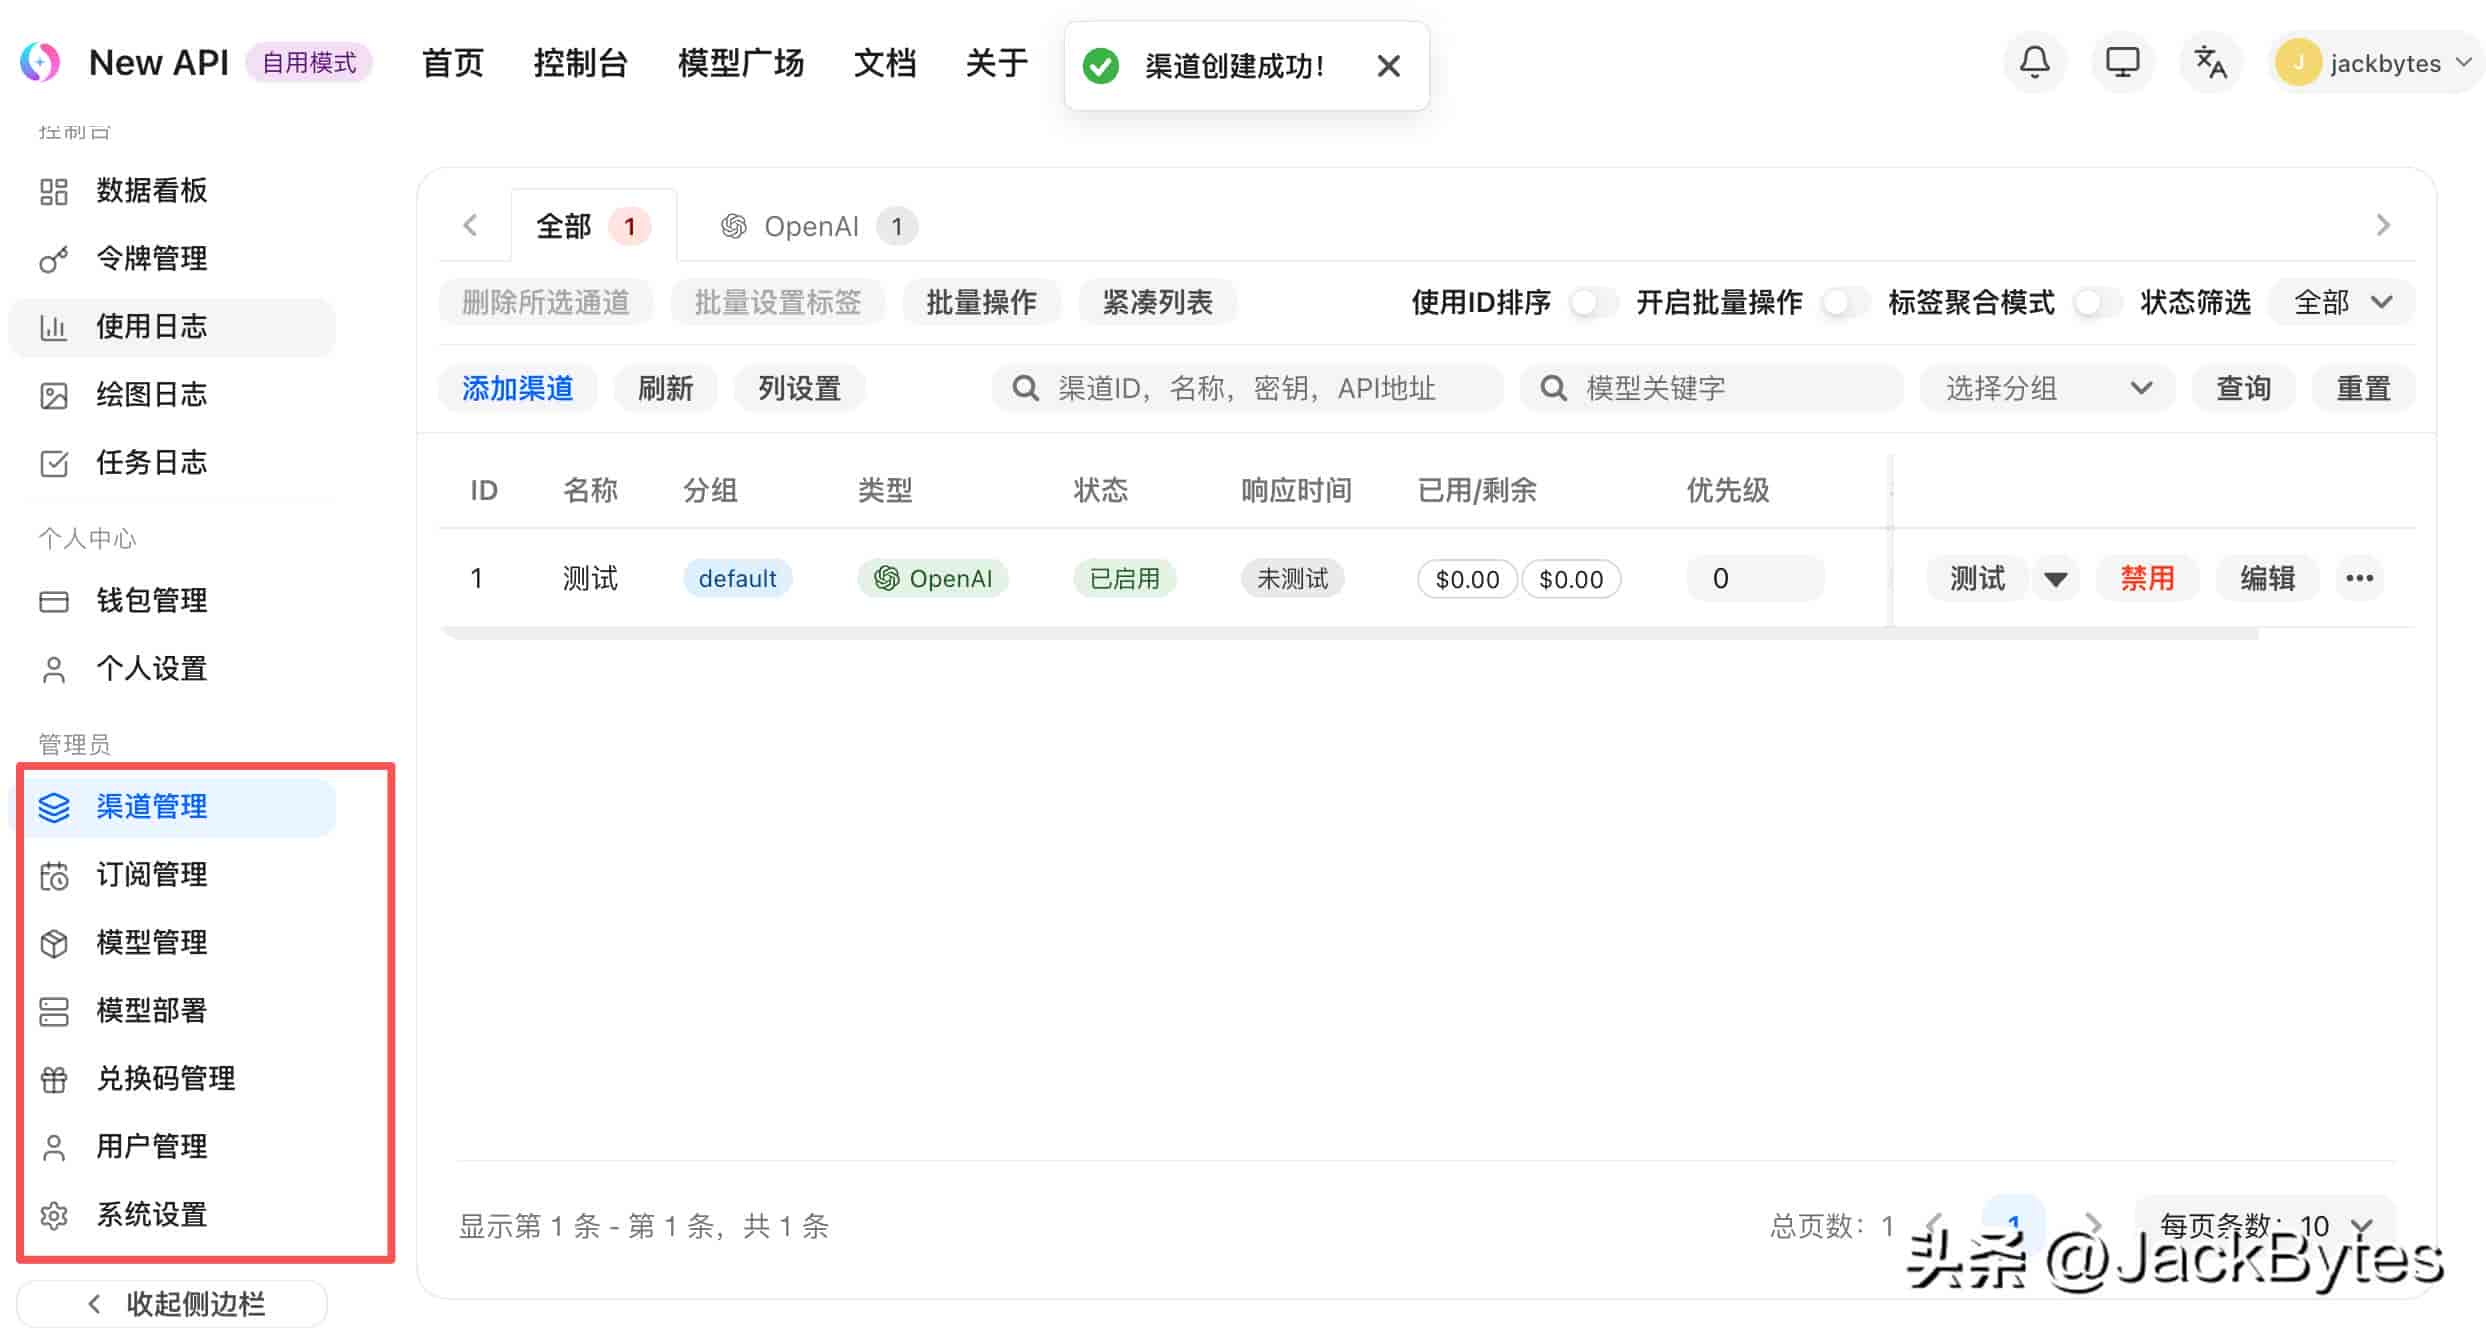This screenshot has height=1332, width=2486.
Task: Edit the priority value 0 field
Action: [1755, 578]
